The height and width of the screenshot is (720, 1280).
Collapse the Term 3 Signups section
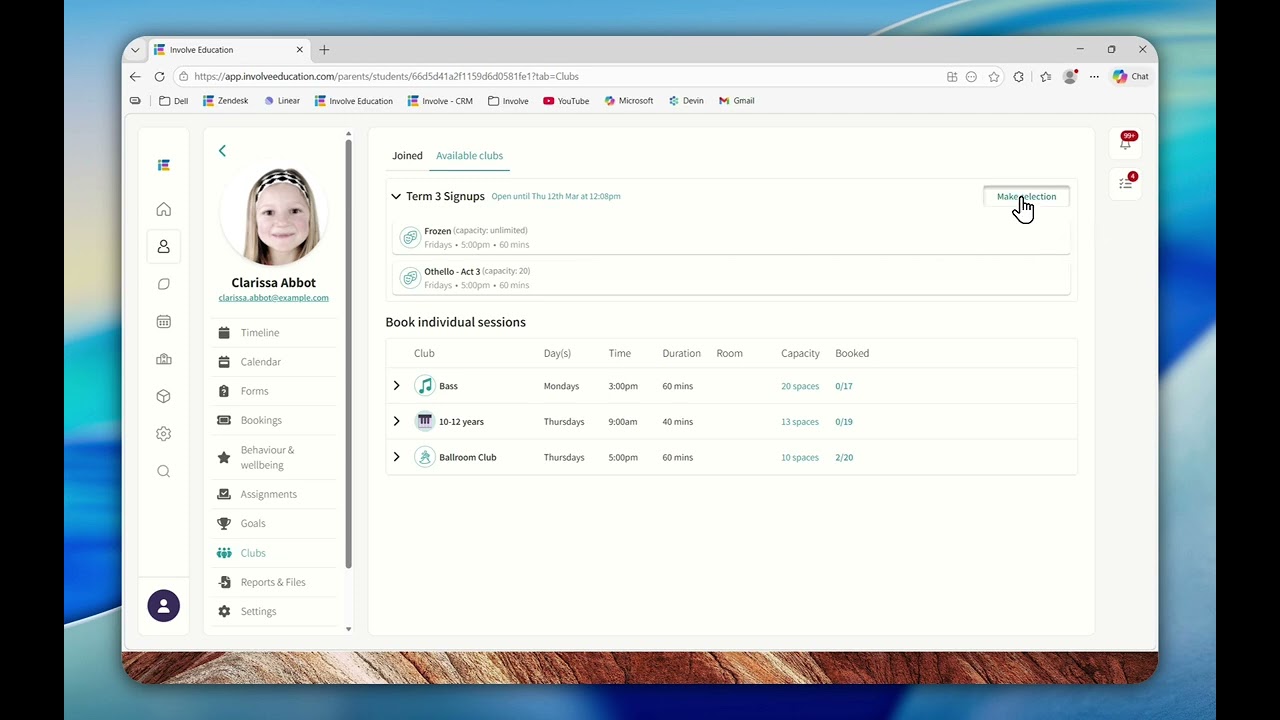(x=396, y=197)
